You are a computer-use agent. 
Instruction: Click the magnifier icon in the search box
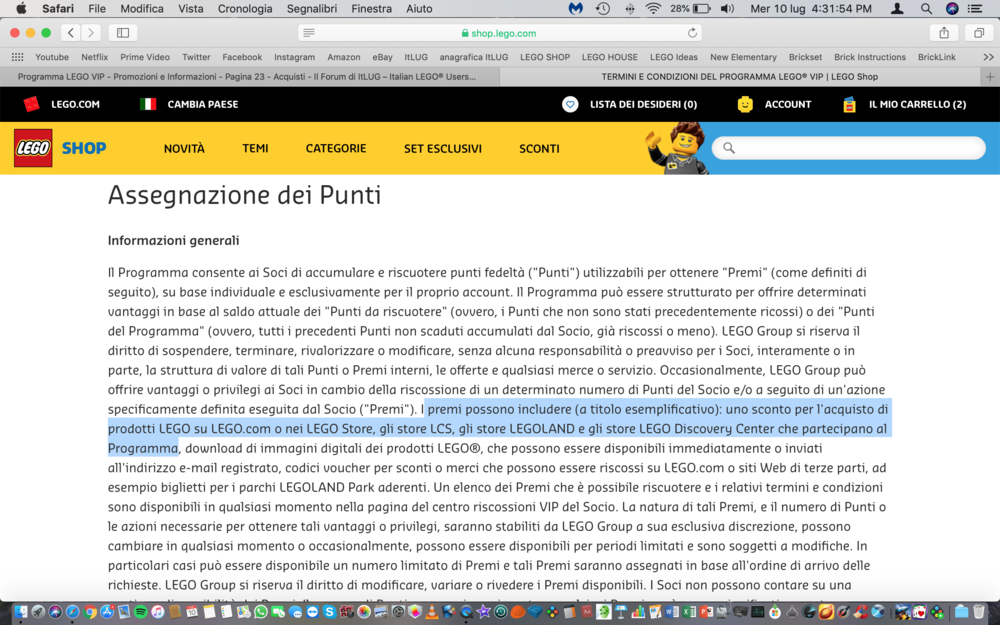click(729, 148)
